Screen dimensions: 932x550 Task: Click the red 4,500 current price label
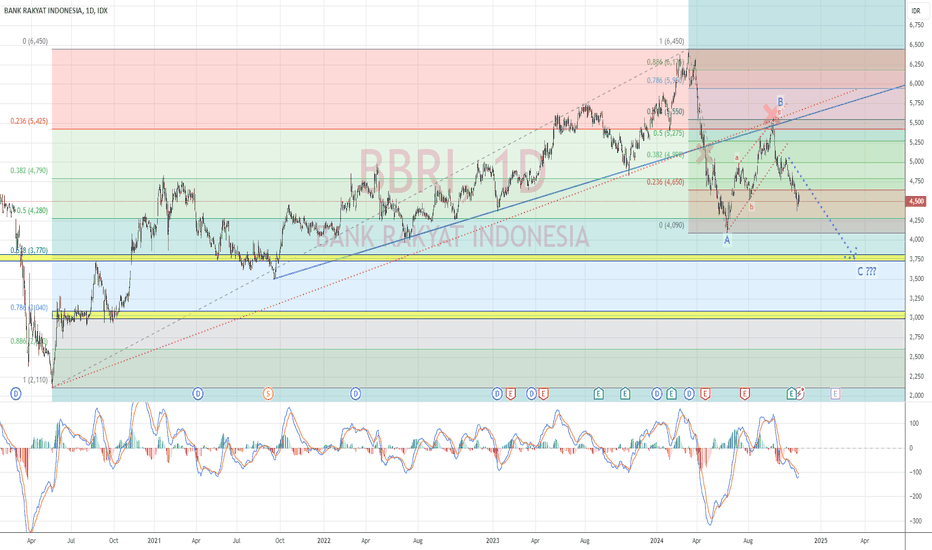click(x=916, y=202)
